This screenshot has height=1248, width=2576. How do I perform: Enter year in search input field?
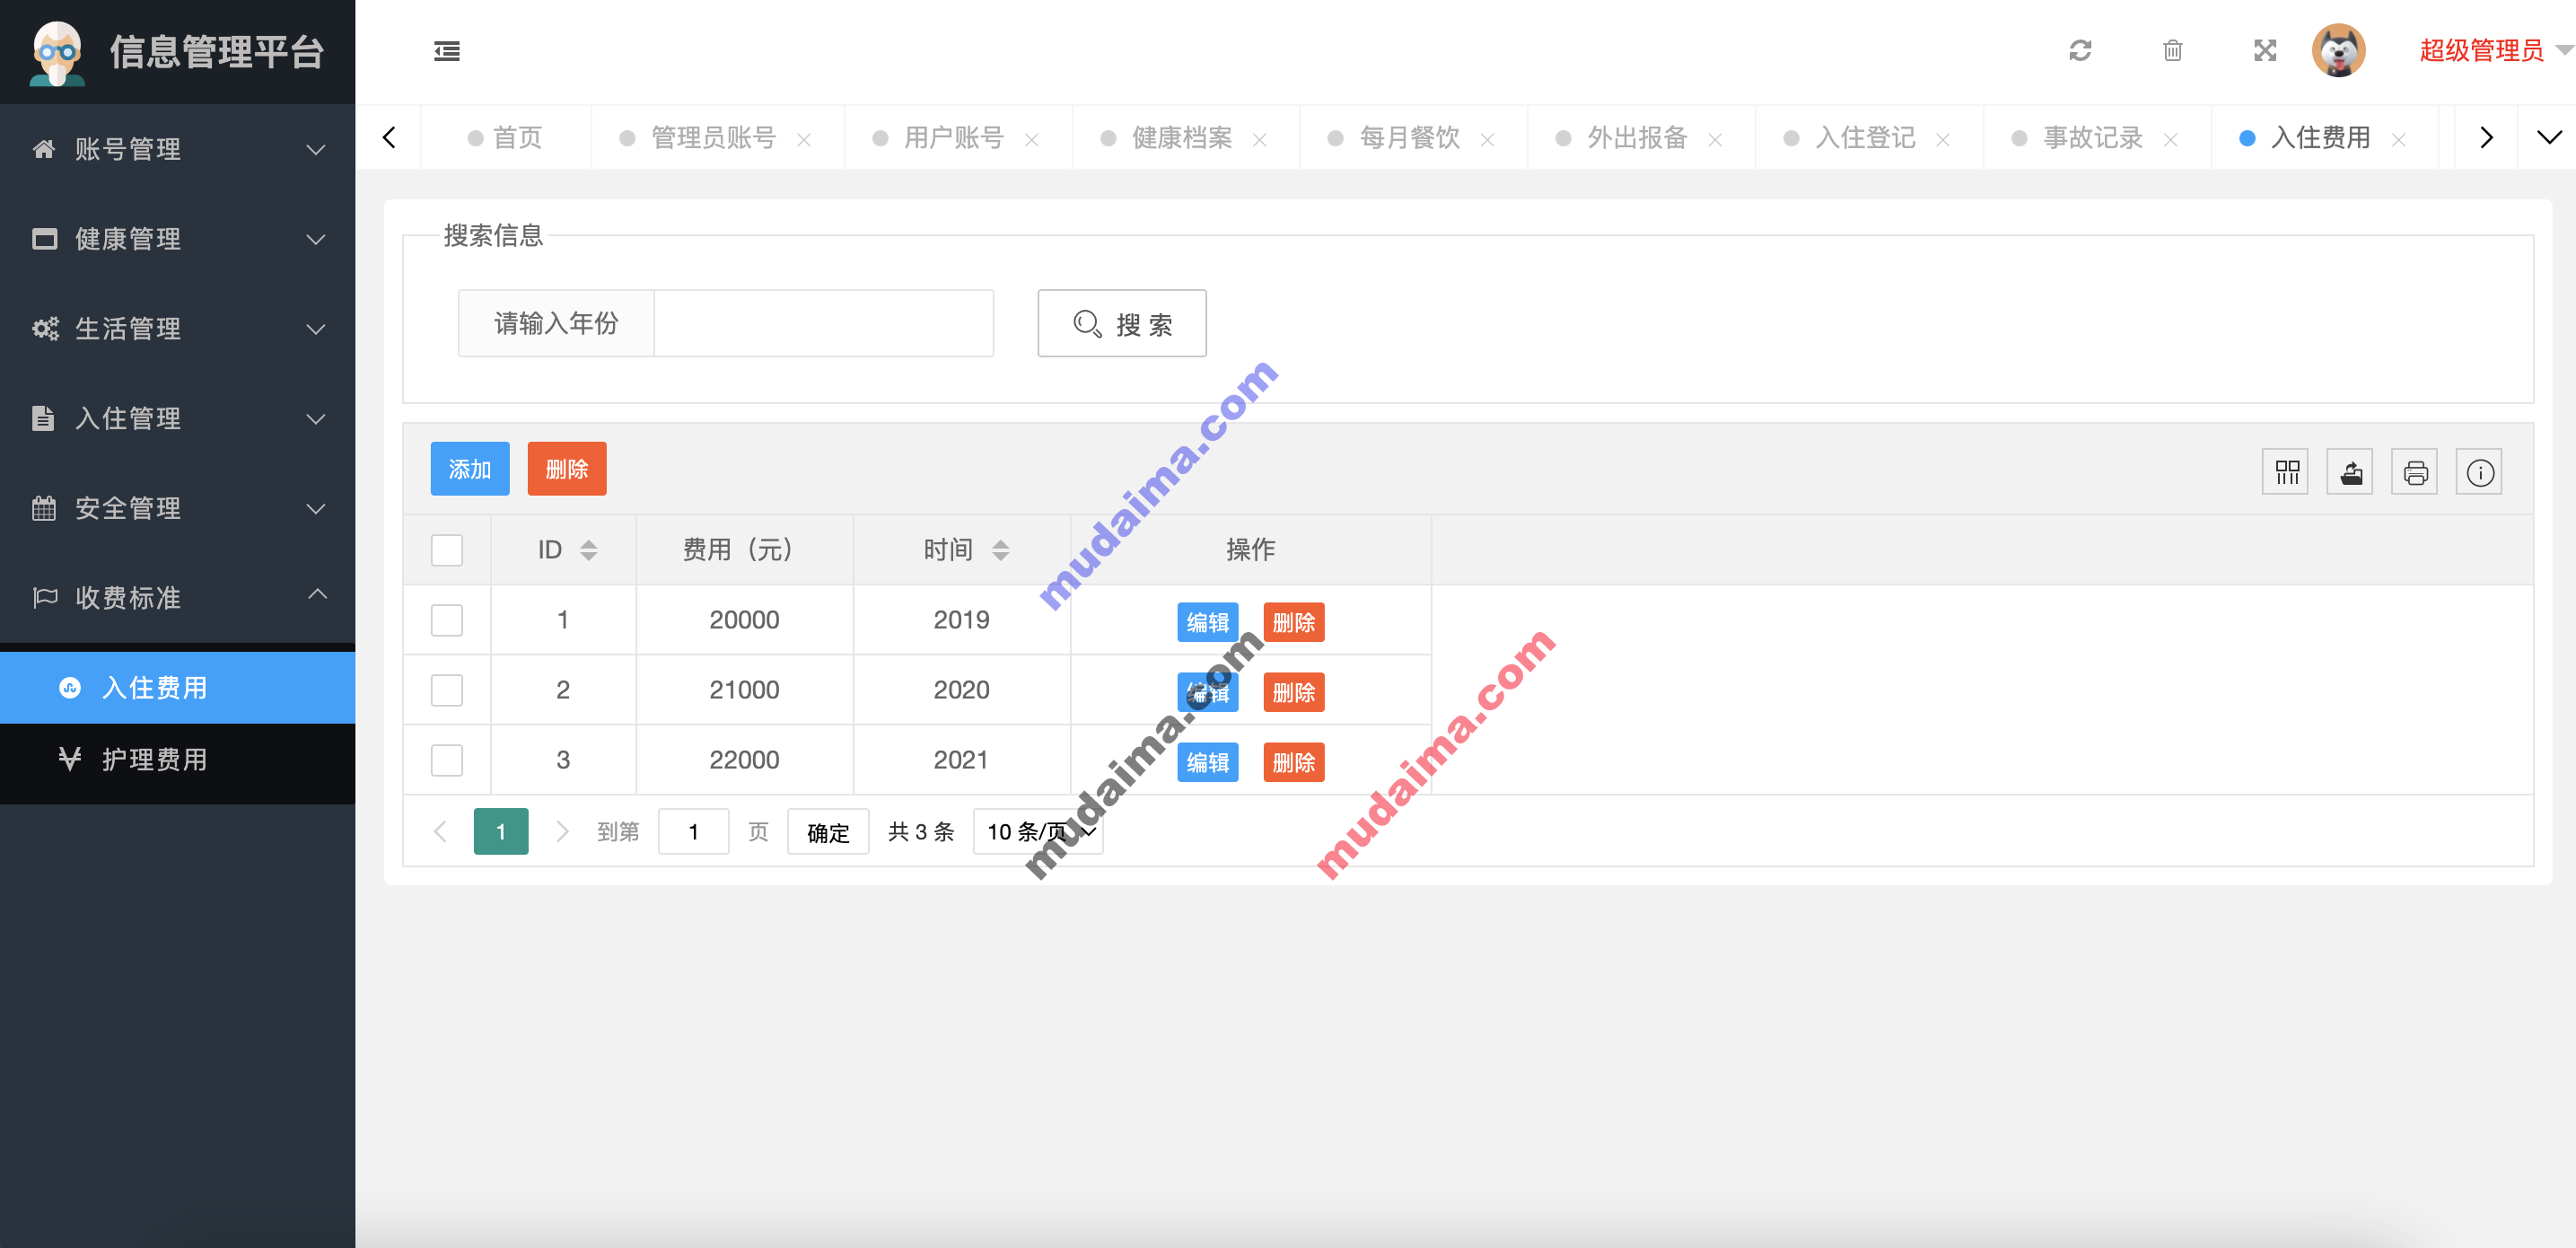click(821, 322)
